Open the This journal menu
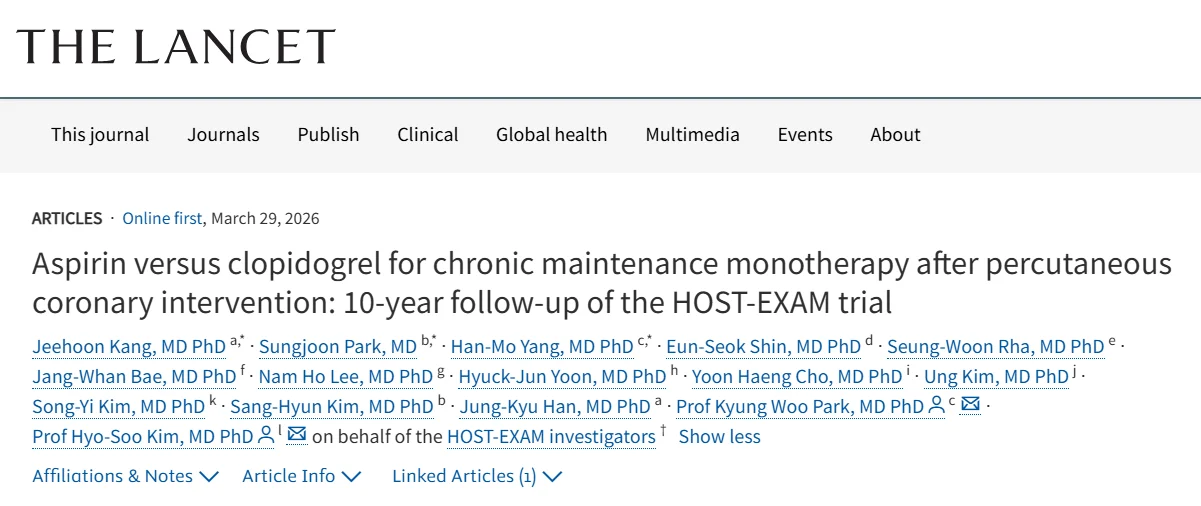 coord(100,134)
